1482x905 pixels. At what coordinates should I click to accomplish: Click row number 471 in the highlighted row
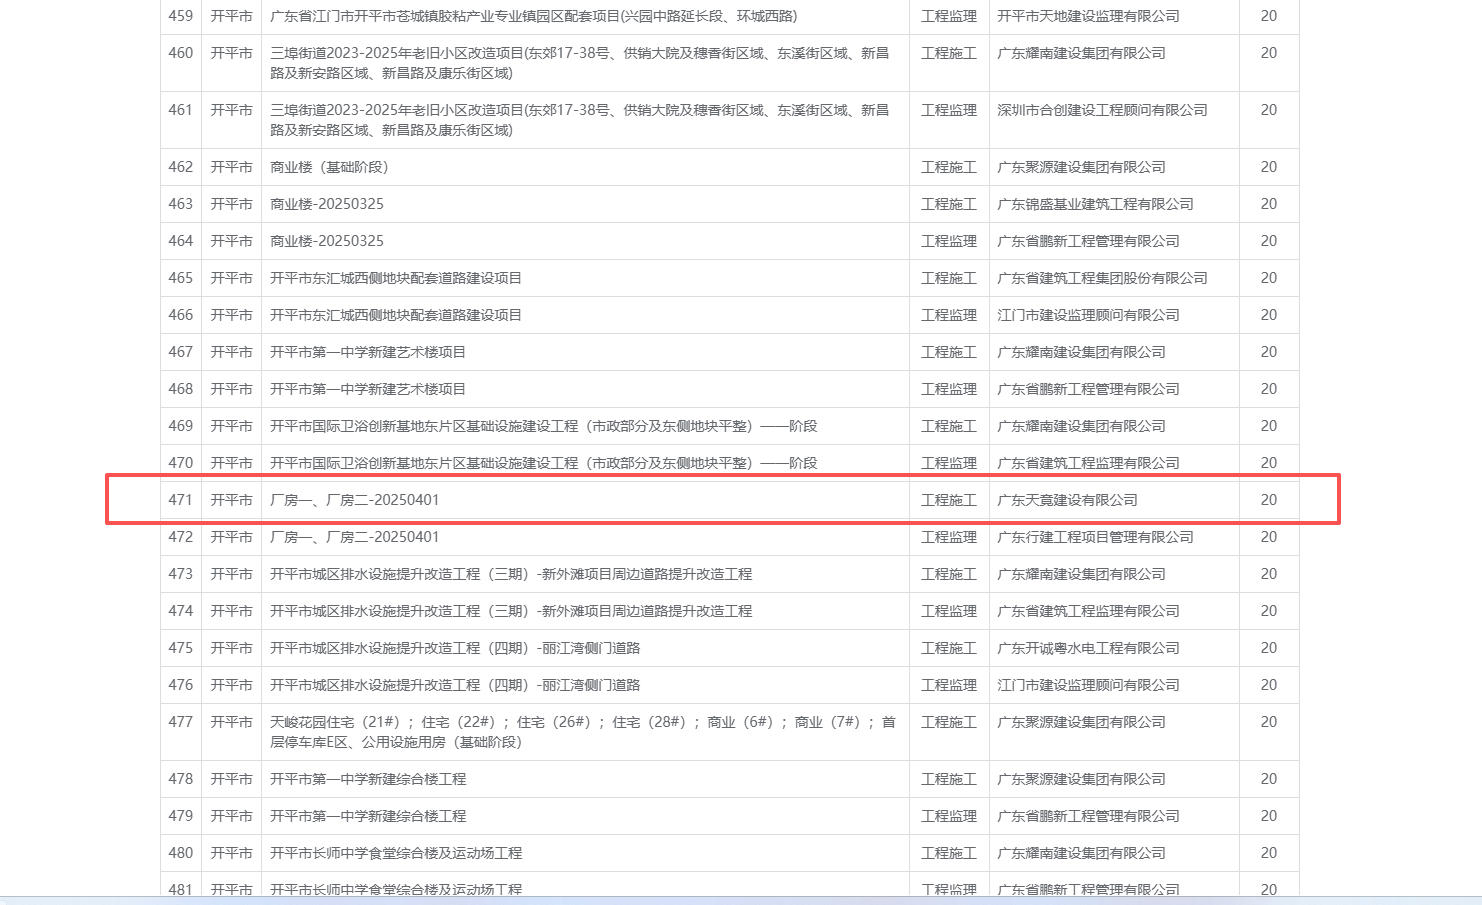pyautogui.click(x=180, y=500)
